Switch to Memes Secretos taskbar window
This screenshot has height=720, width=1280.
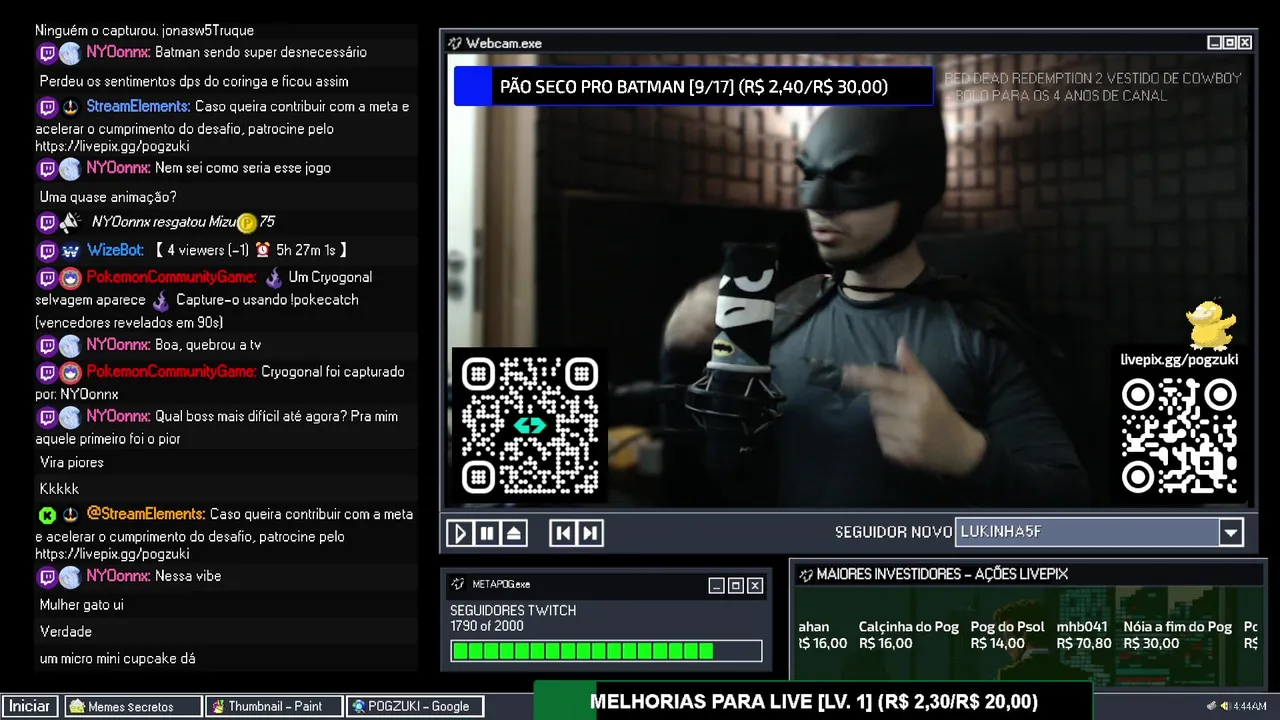click(x=133, y=706)
